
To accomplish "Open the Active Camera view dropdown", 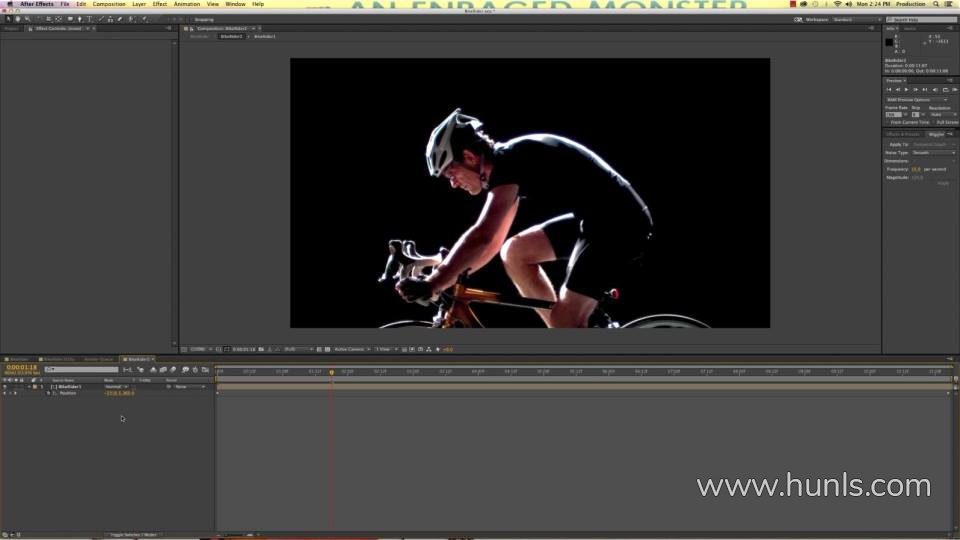I will pos(352,350).
